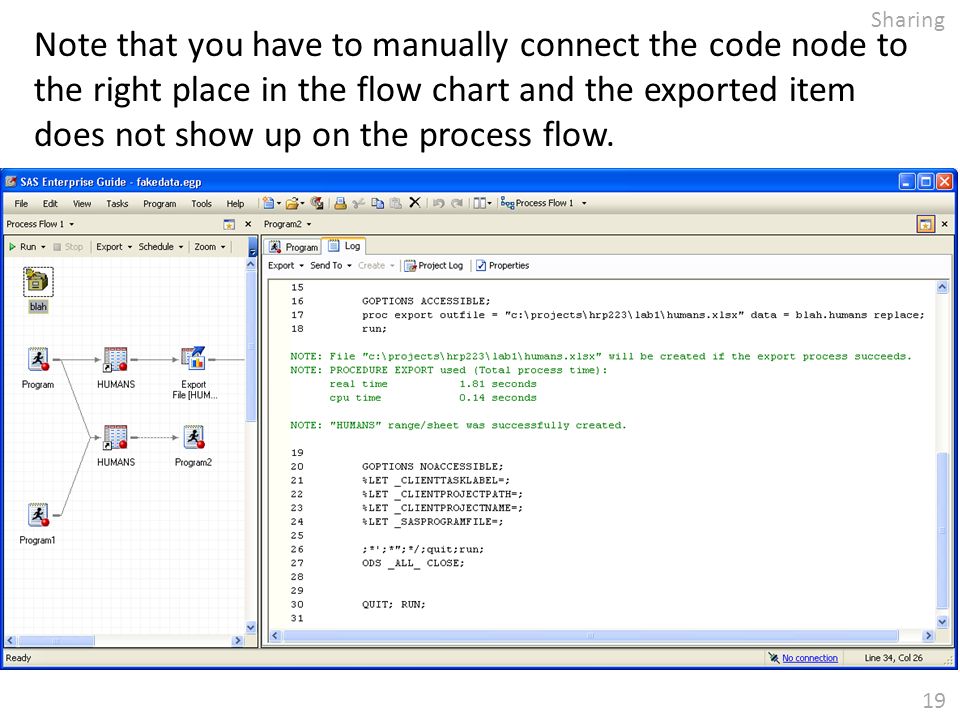The width and height of the screenshot is (960, 720).
Task: Click the Process Flow 1 toolbar icon
Action: 508,203
